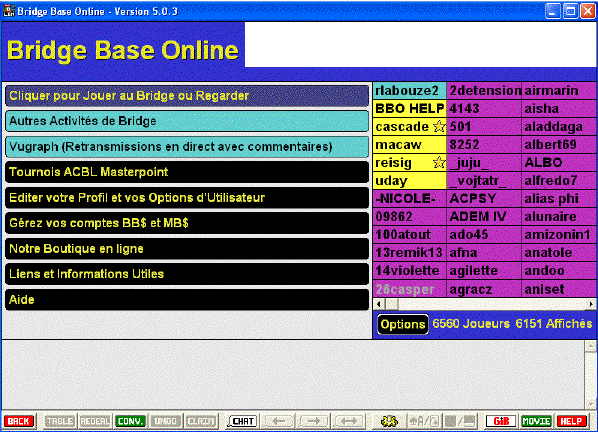Image resolution: width=598 pixels, height=432 pixels.
Task: Open the GIB toolbar button
Action: [x=501, y=421]
